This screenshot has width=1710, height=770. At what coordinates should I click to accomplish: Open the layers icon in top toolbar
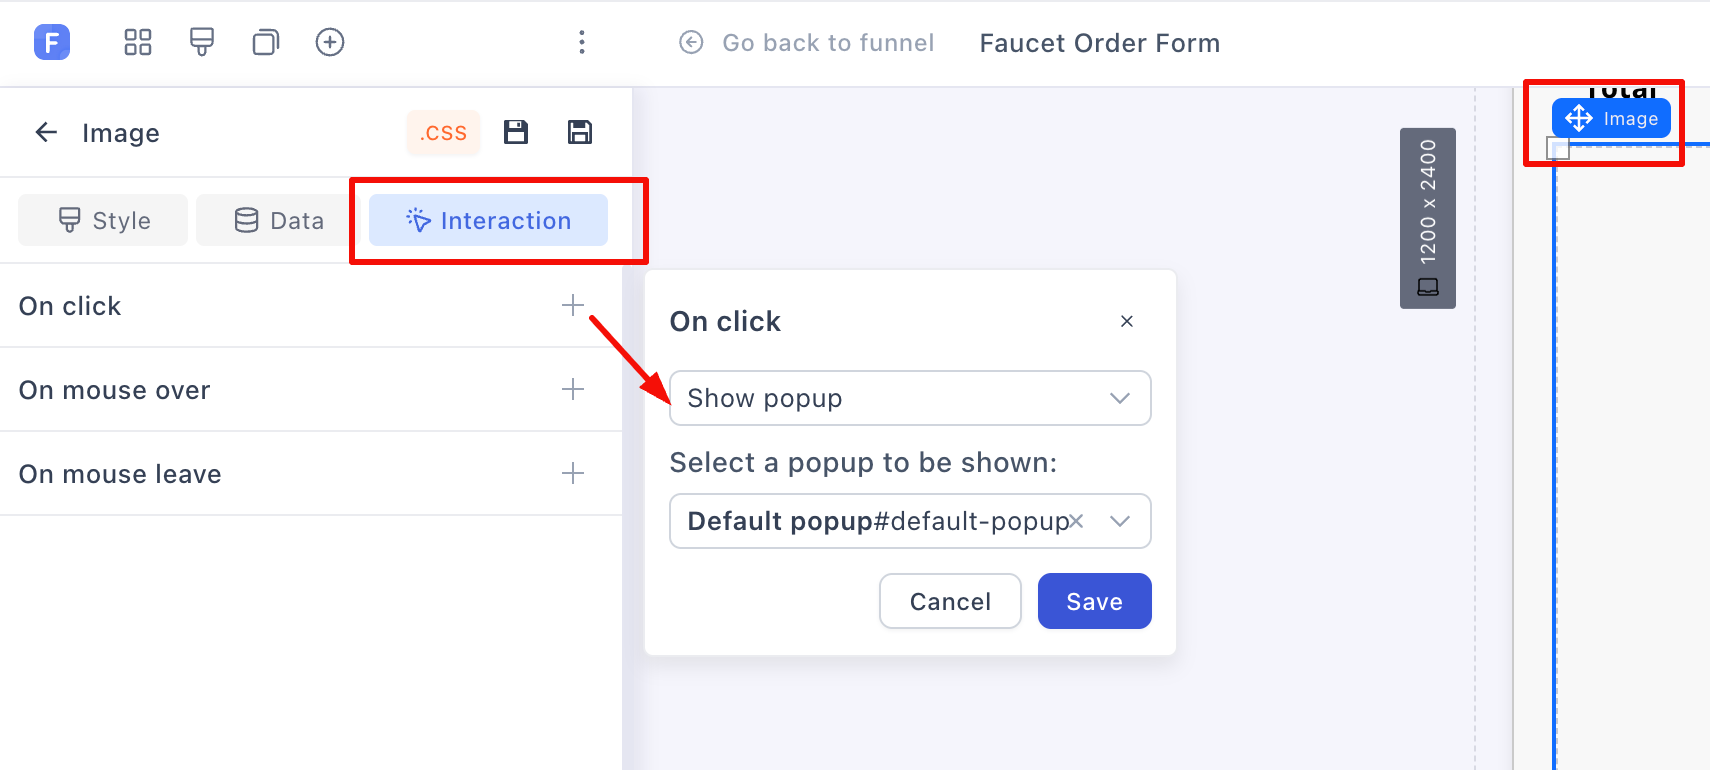pos(265,42)
